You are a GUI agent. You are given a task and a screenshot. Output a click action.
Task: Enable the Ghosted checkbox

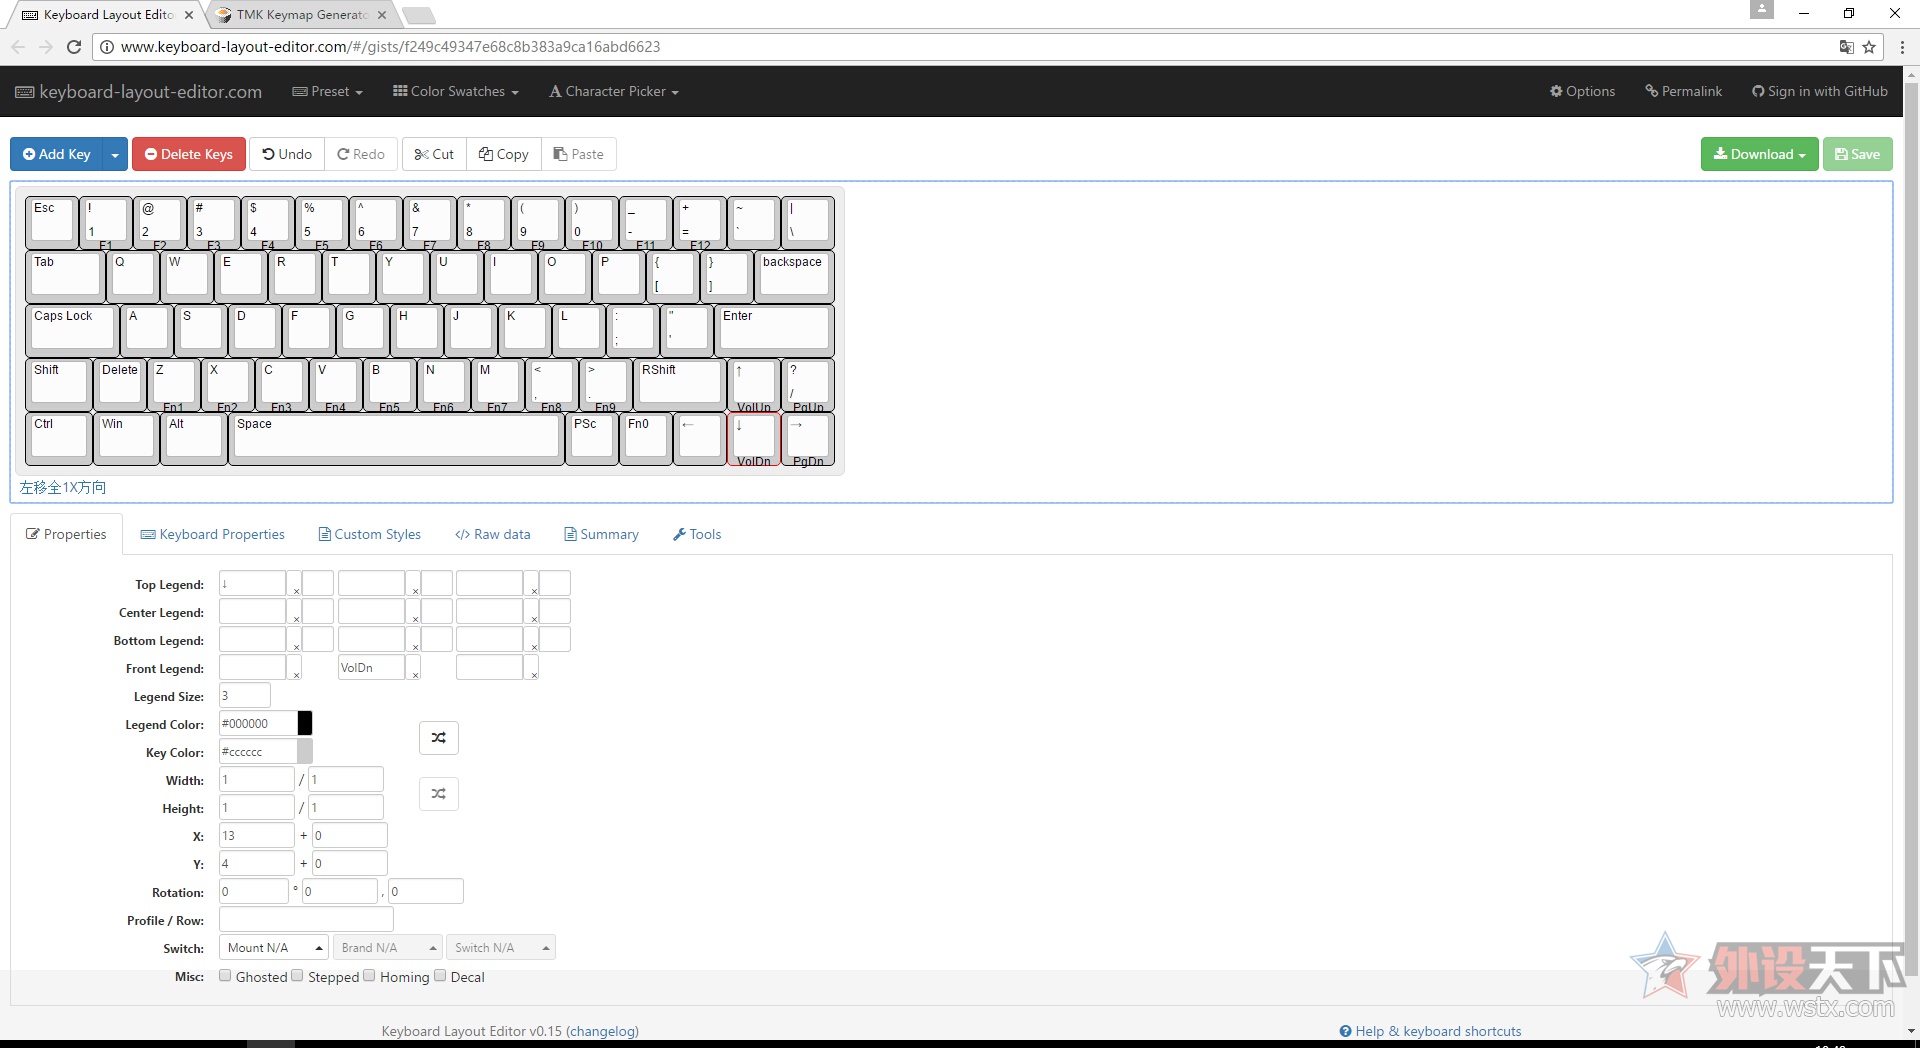(225, 976)
